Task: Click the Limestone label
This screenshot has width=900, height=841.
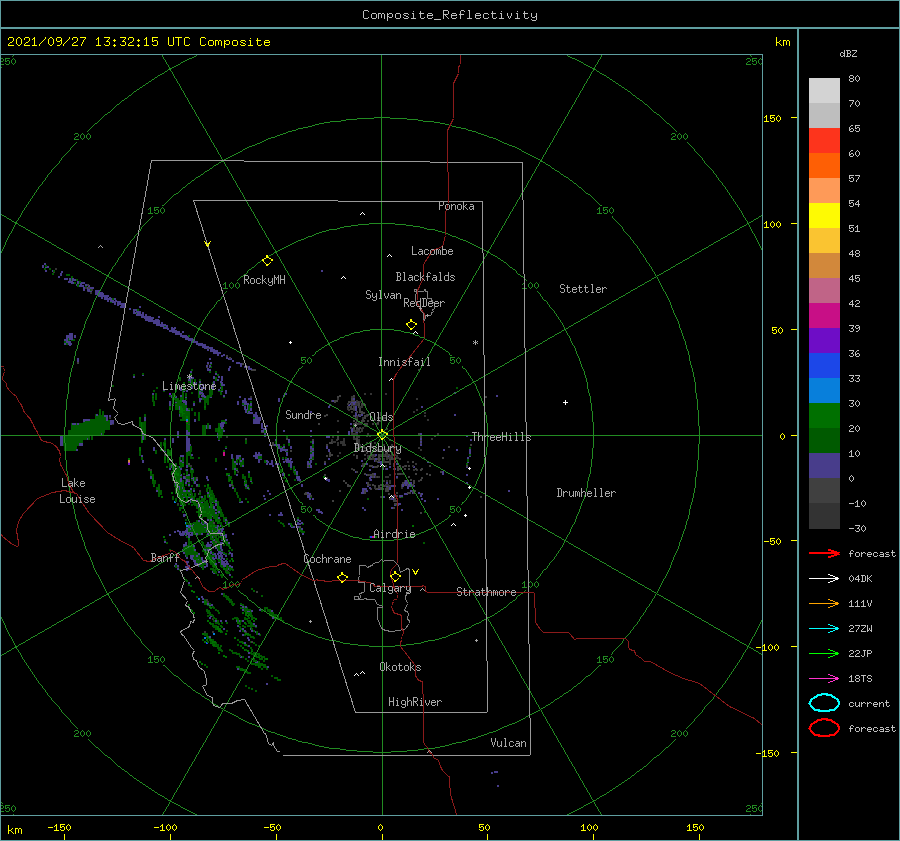Action: pos(189,386)
